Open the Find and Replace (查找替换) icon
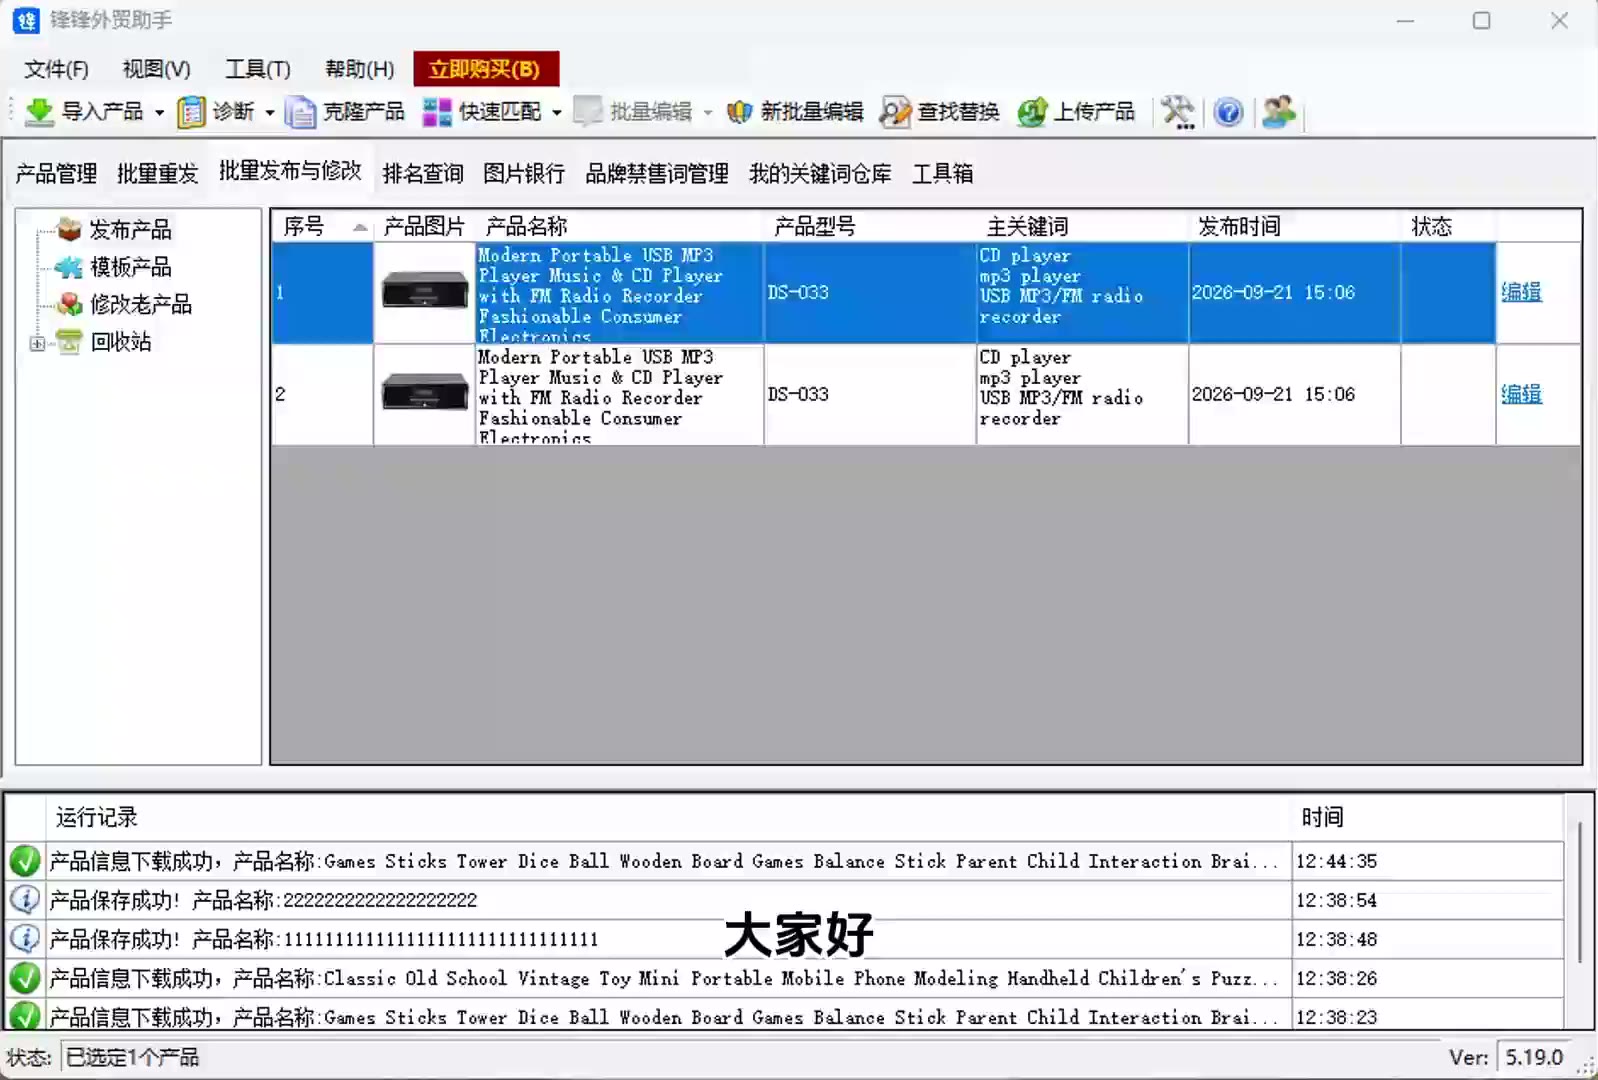The image size is (1598, 1080). tap(895, 112)
